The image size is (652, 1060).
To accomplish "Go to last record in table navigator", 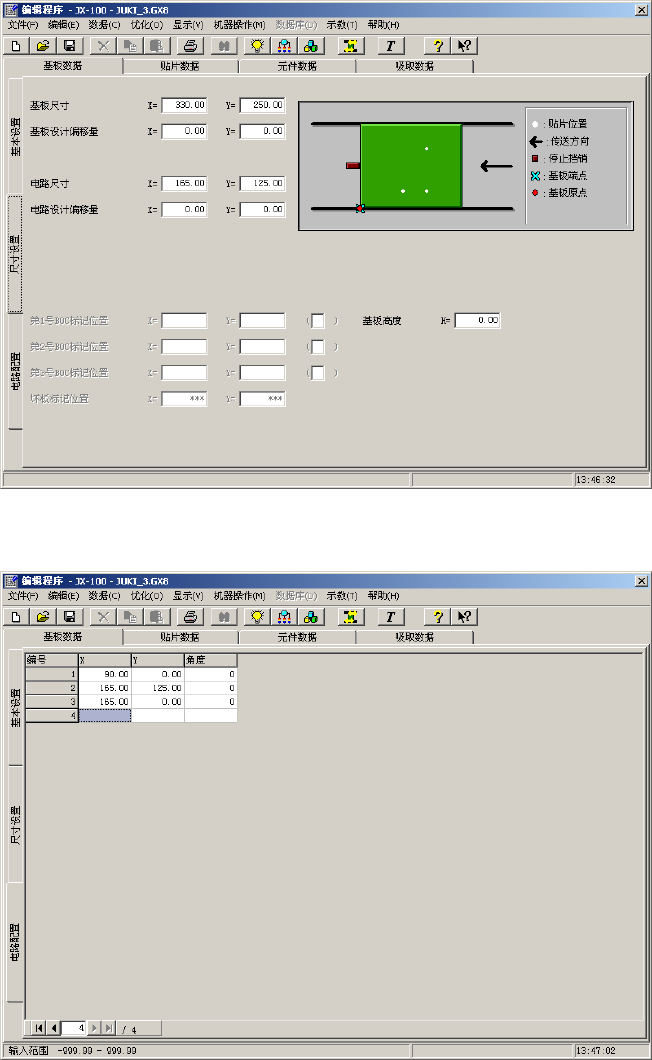I will (108, 1028).
